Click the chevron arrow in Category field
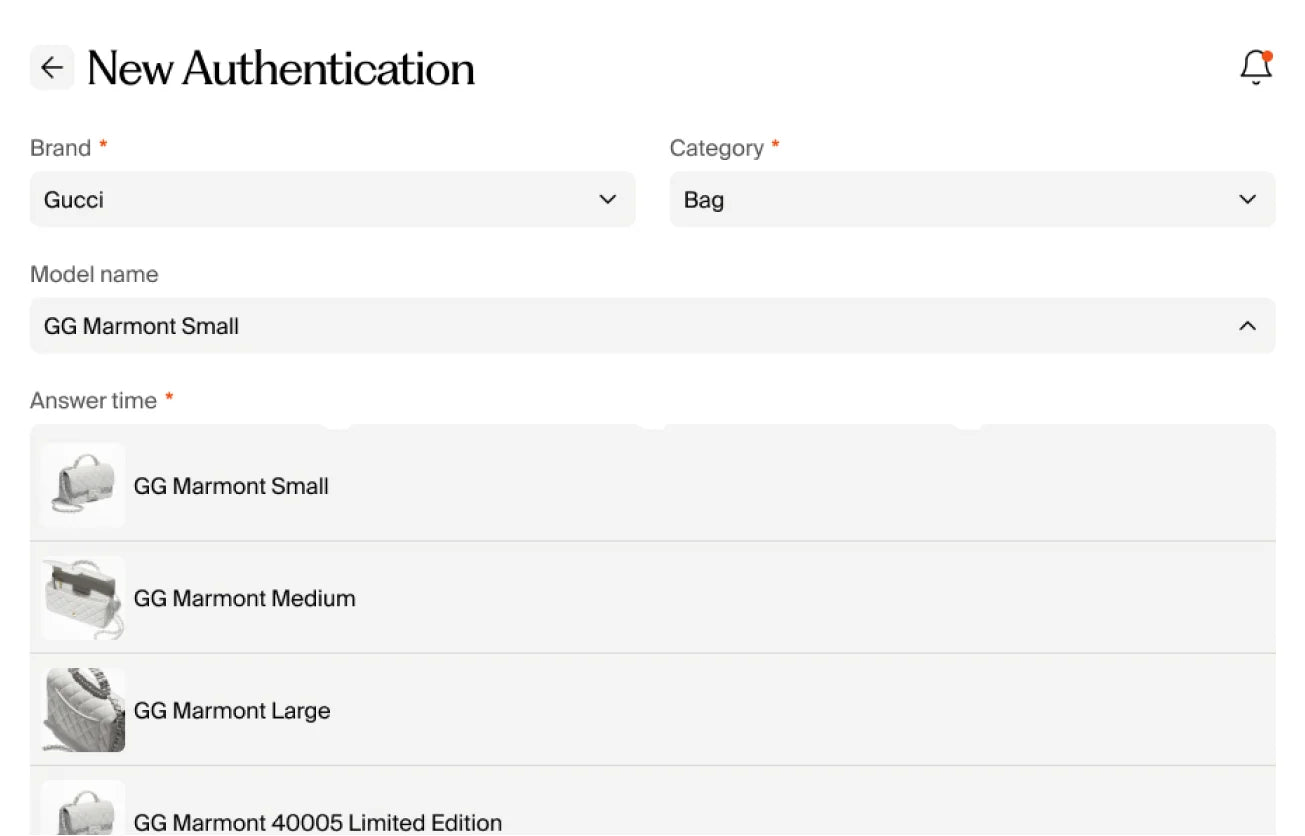 coord(1247,199)
